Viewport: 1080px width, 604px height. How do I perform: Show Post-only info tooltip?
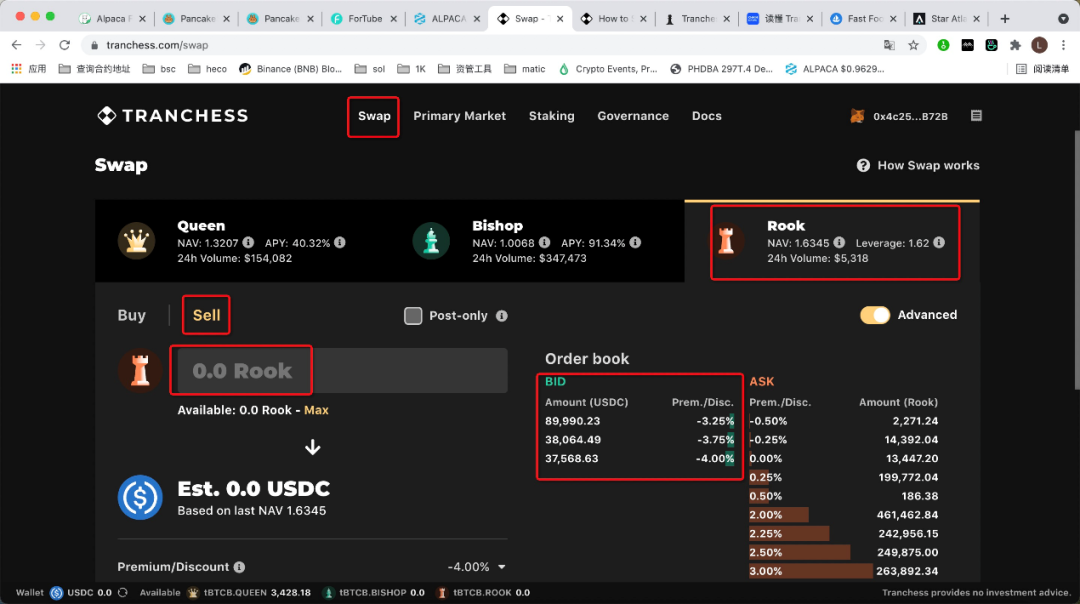point(501,315)
